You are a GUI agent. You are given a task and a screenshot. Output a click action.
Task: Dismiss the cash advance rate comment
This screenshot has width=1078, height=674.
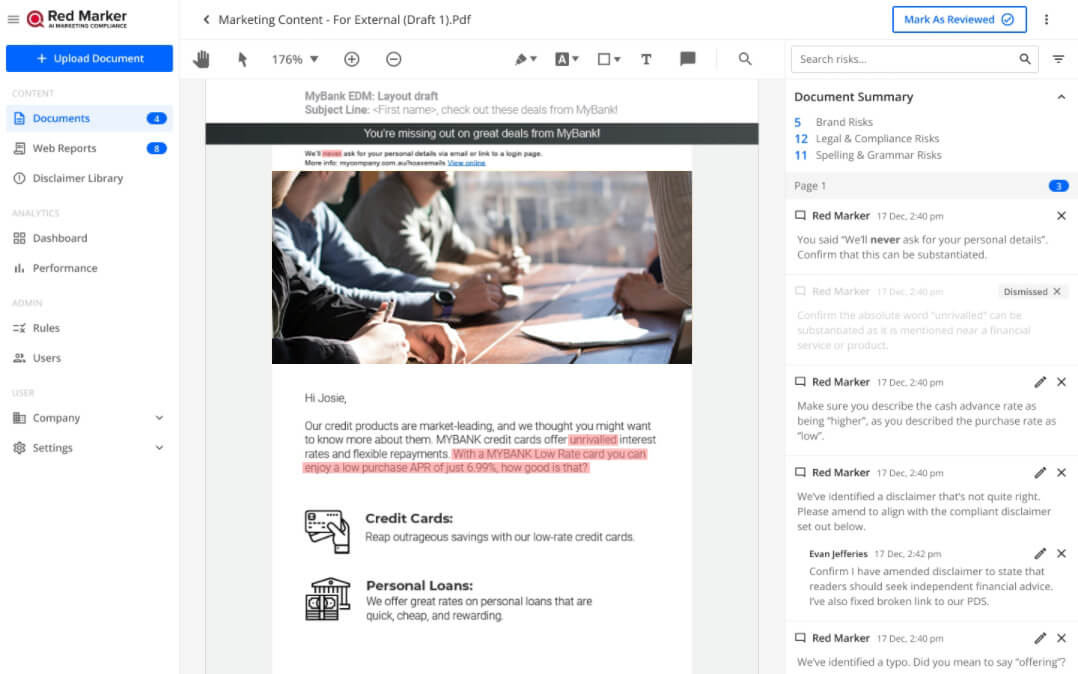point(1061,382)
